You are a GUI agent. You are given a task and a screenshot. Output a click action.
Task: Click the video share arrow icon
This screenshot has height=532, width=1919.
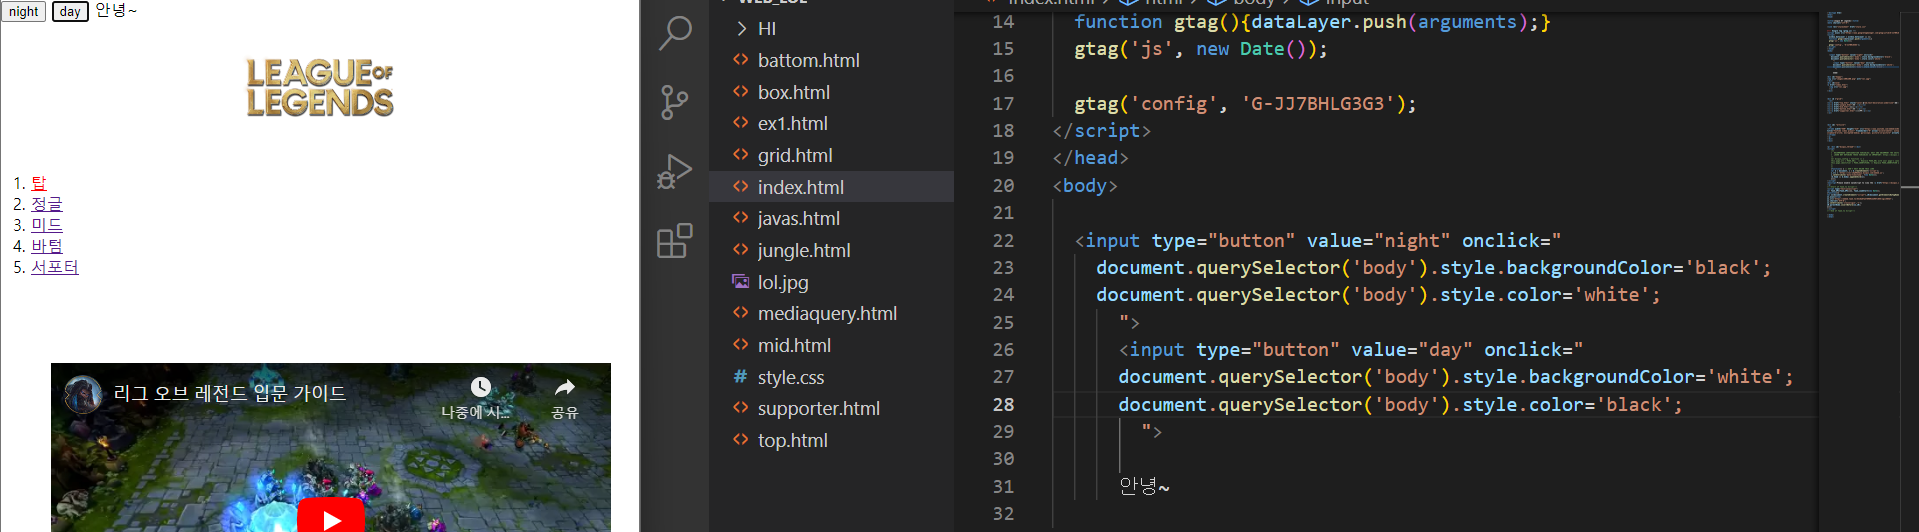(x=565, y=388)
